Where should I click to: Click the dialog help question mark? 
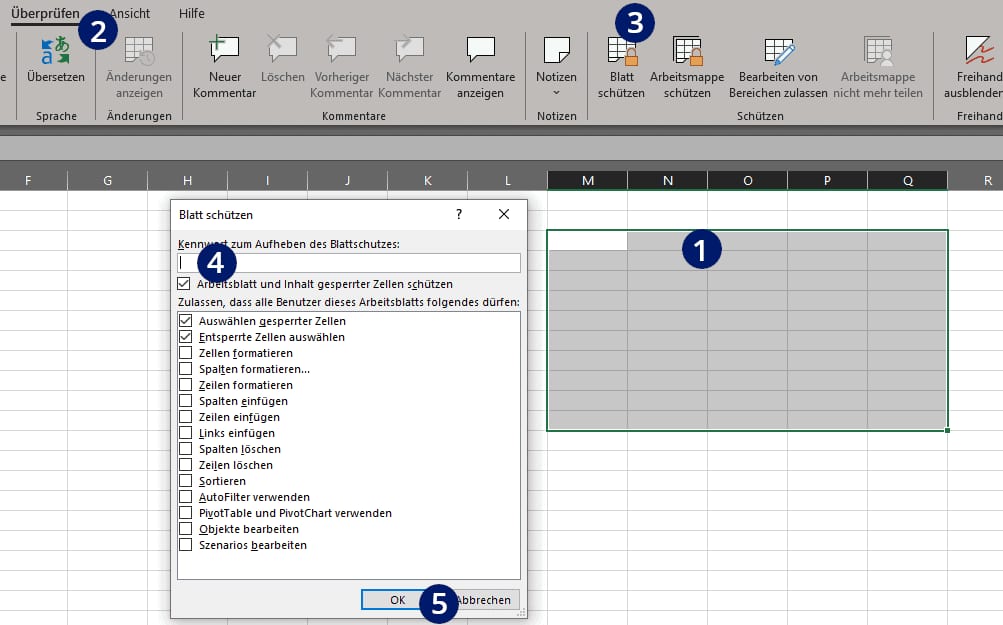pos(459,214)
